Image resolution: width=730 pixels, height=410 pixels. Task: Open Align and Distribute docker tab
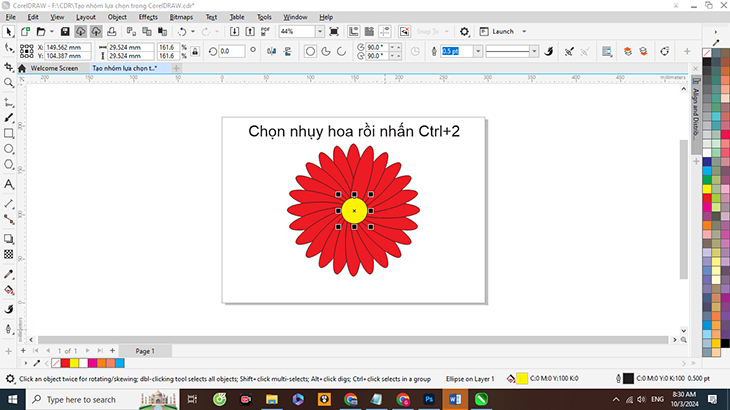696,114
